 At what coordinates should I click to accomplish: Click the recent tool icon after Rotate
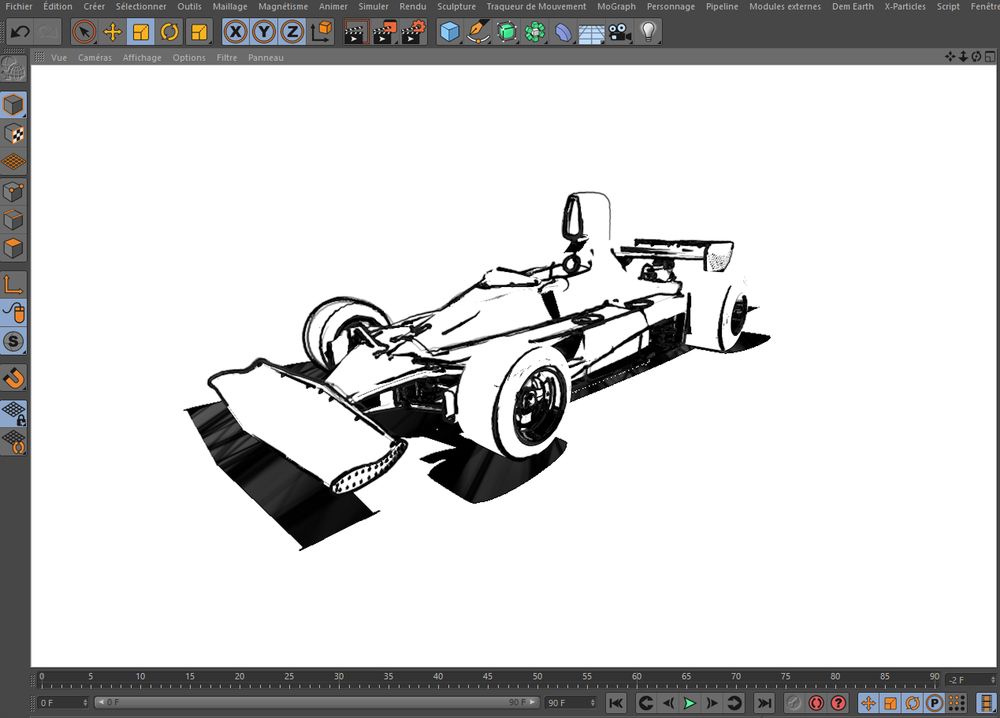(199, 32)
